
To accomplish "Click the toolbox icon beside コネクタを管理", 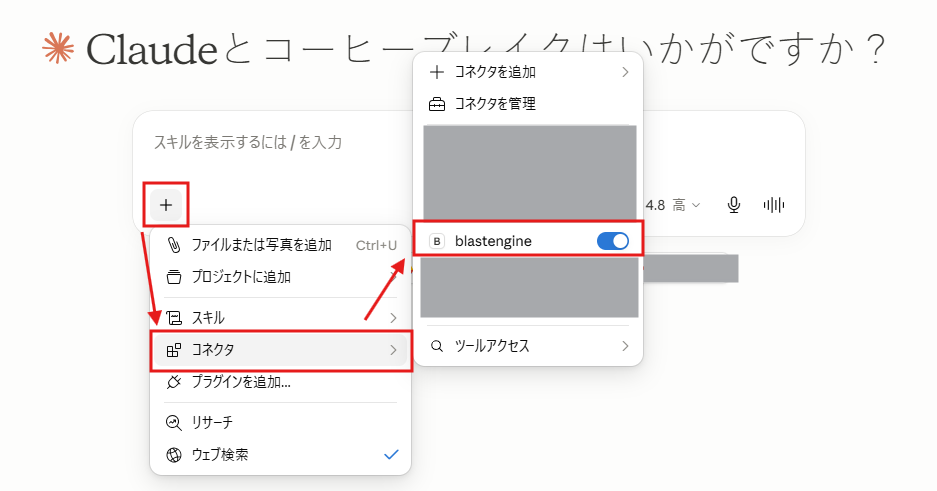I will (437, 105).
